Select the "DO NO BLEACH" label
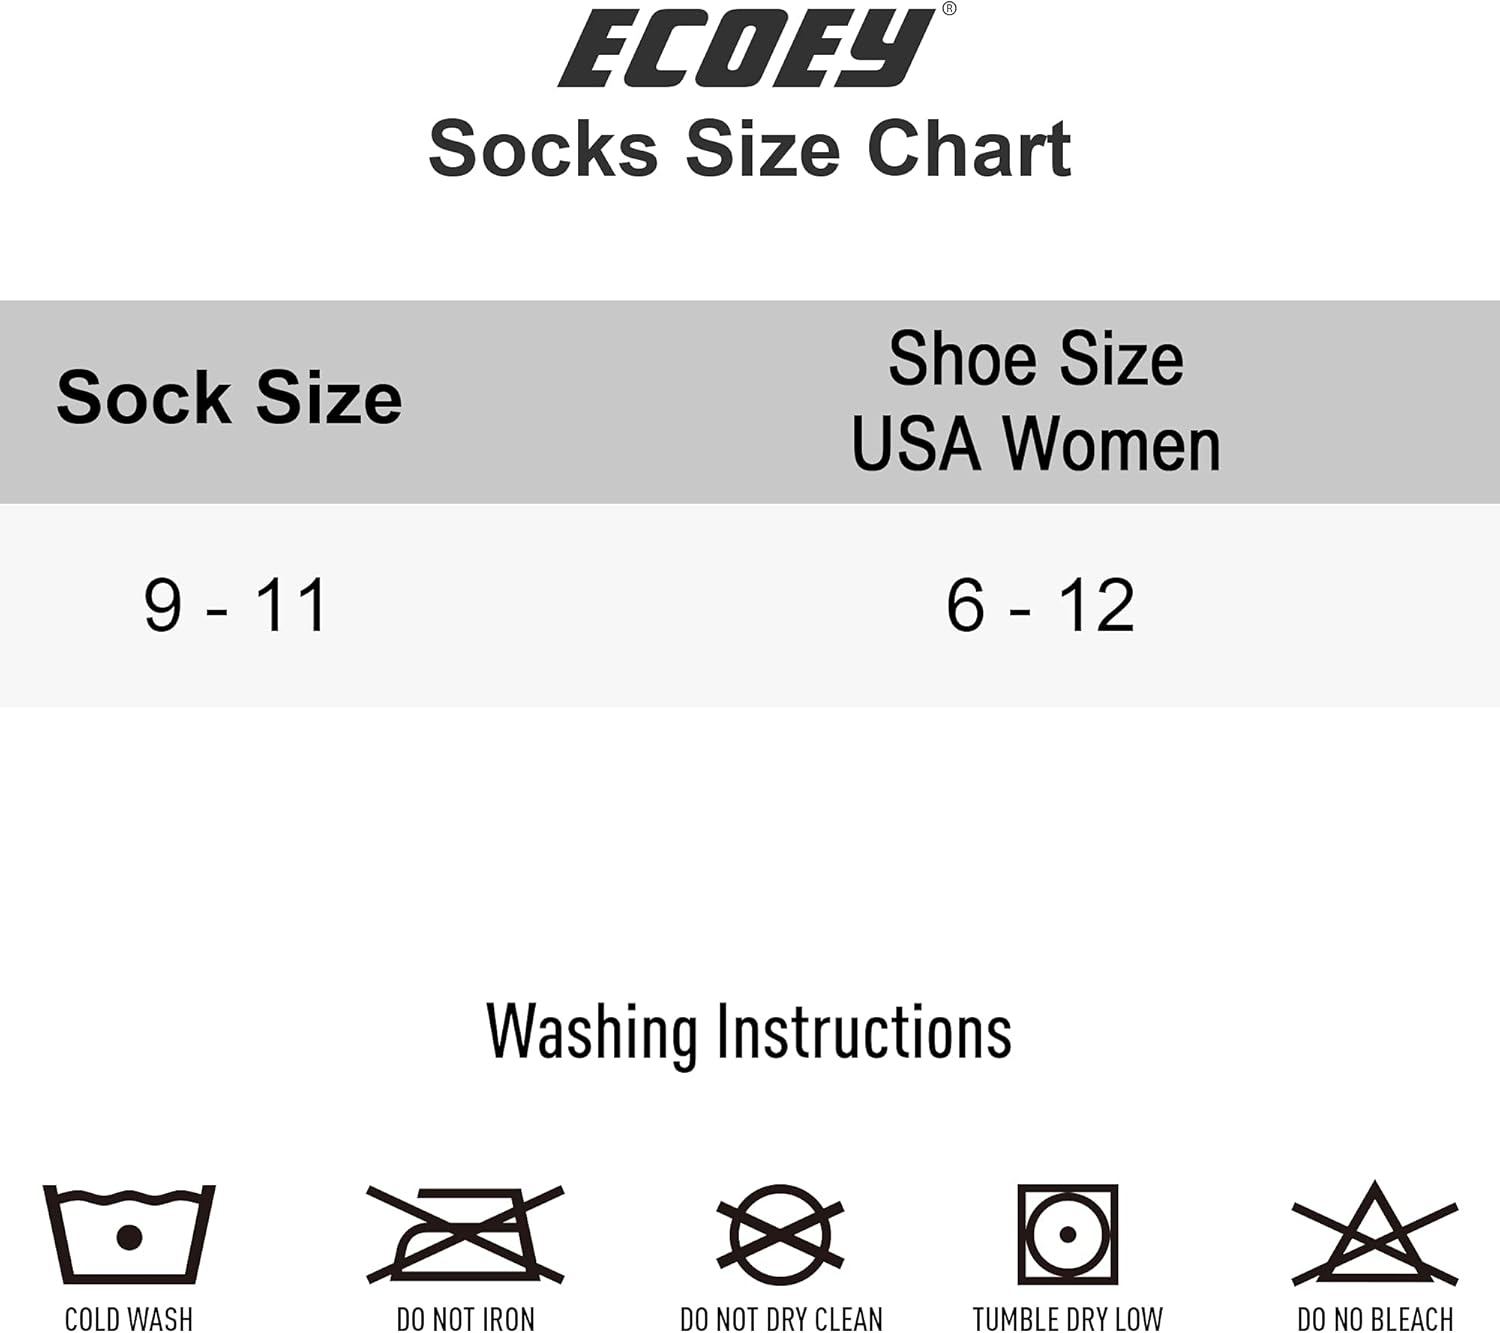1500x1333 pixels. [x=1375, y=1319]
